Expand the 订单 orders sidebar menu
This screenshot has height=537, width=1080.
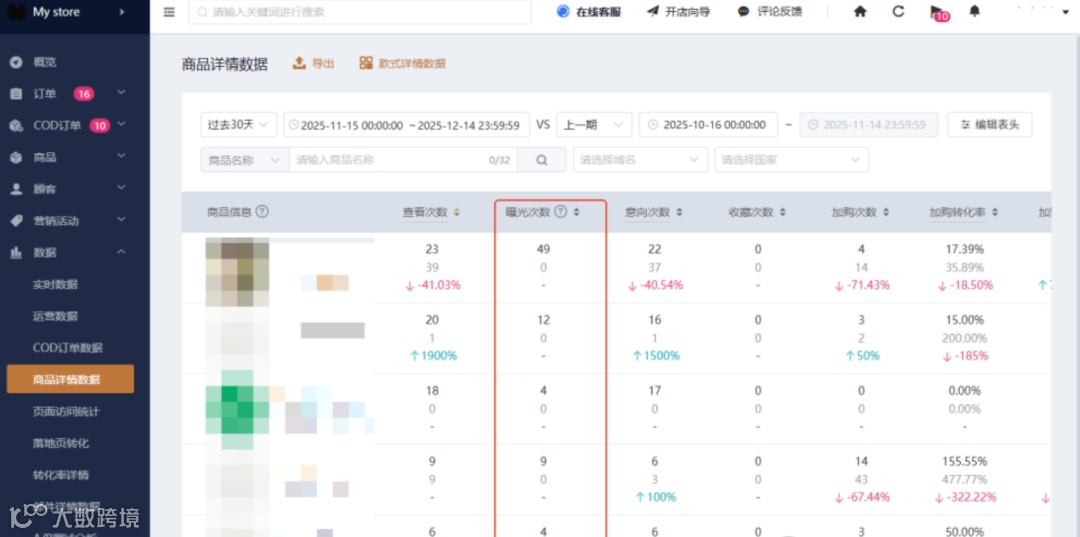(x=121, y=93)
